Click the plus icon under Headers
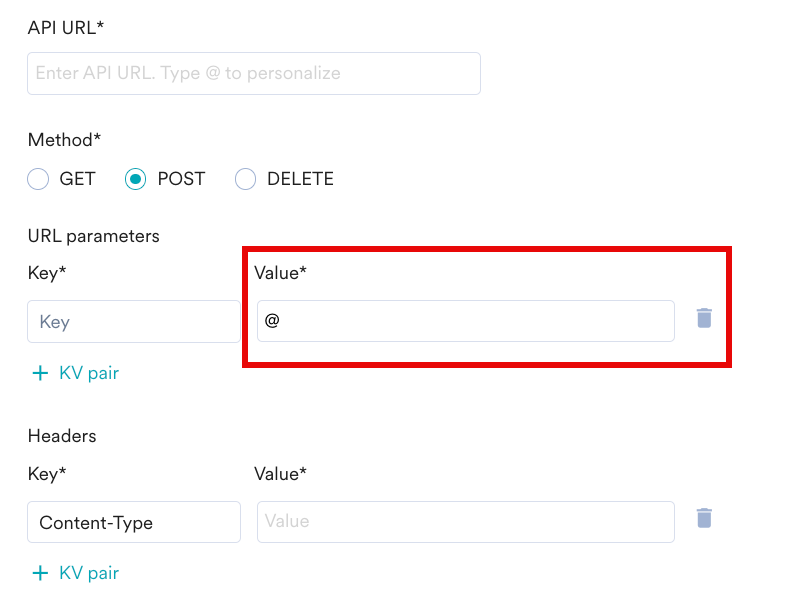The width and height of the screenshot is (800, 592). (40, 573)
